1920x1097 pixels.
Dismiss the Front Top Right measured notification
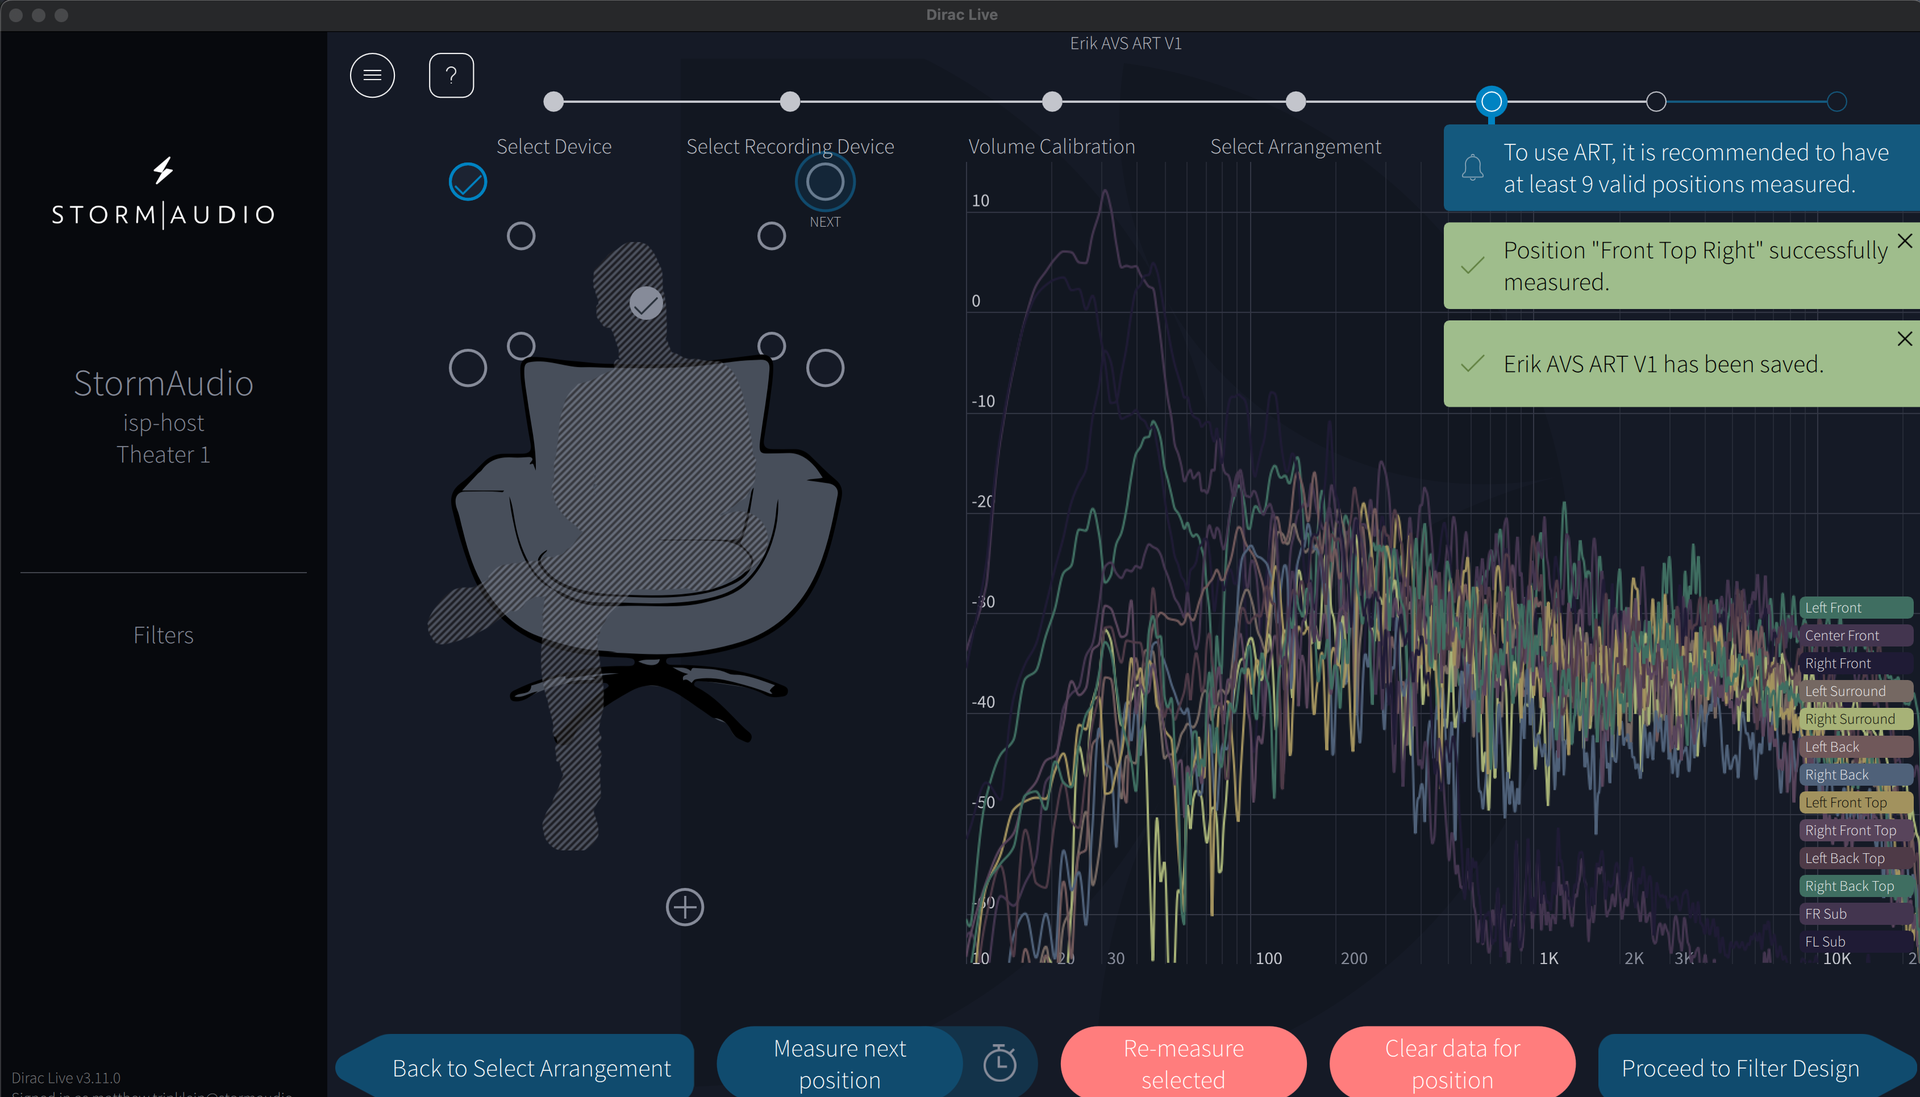pyautogui.click(x=1904, y=241)
